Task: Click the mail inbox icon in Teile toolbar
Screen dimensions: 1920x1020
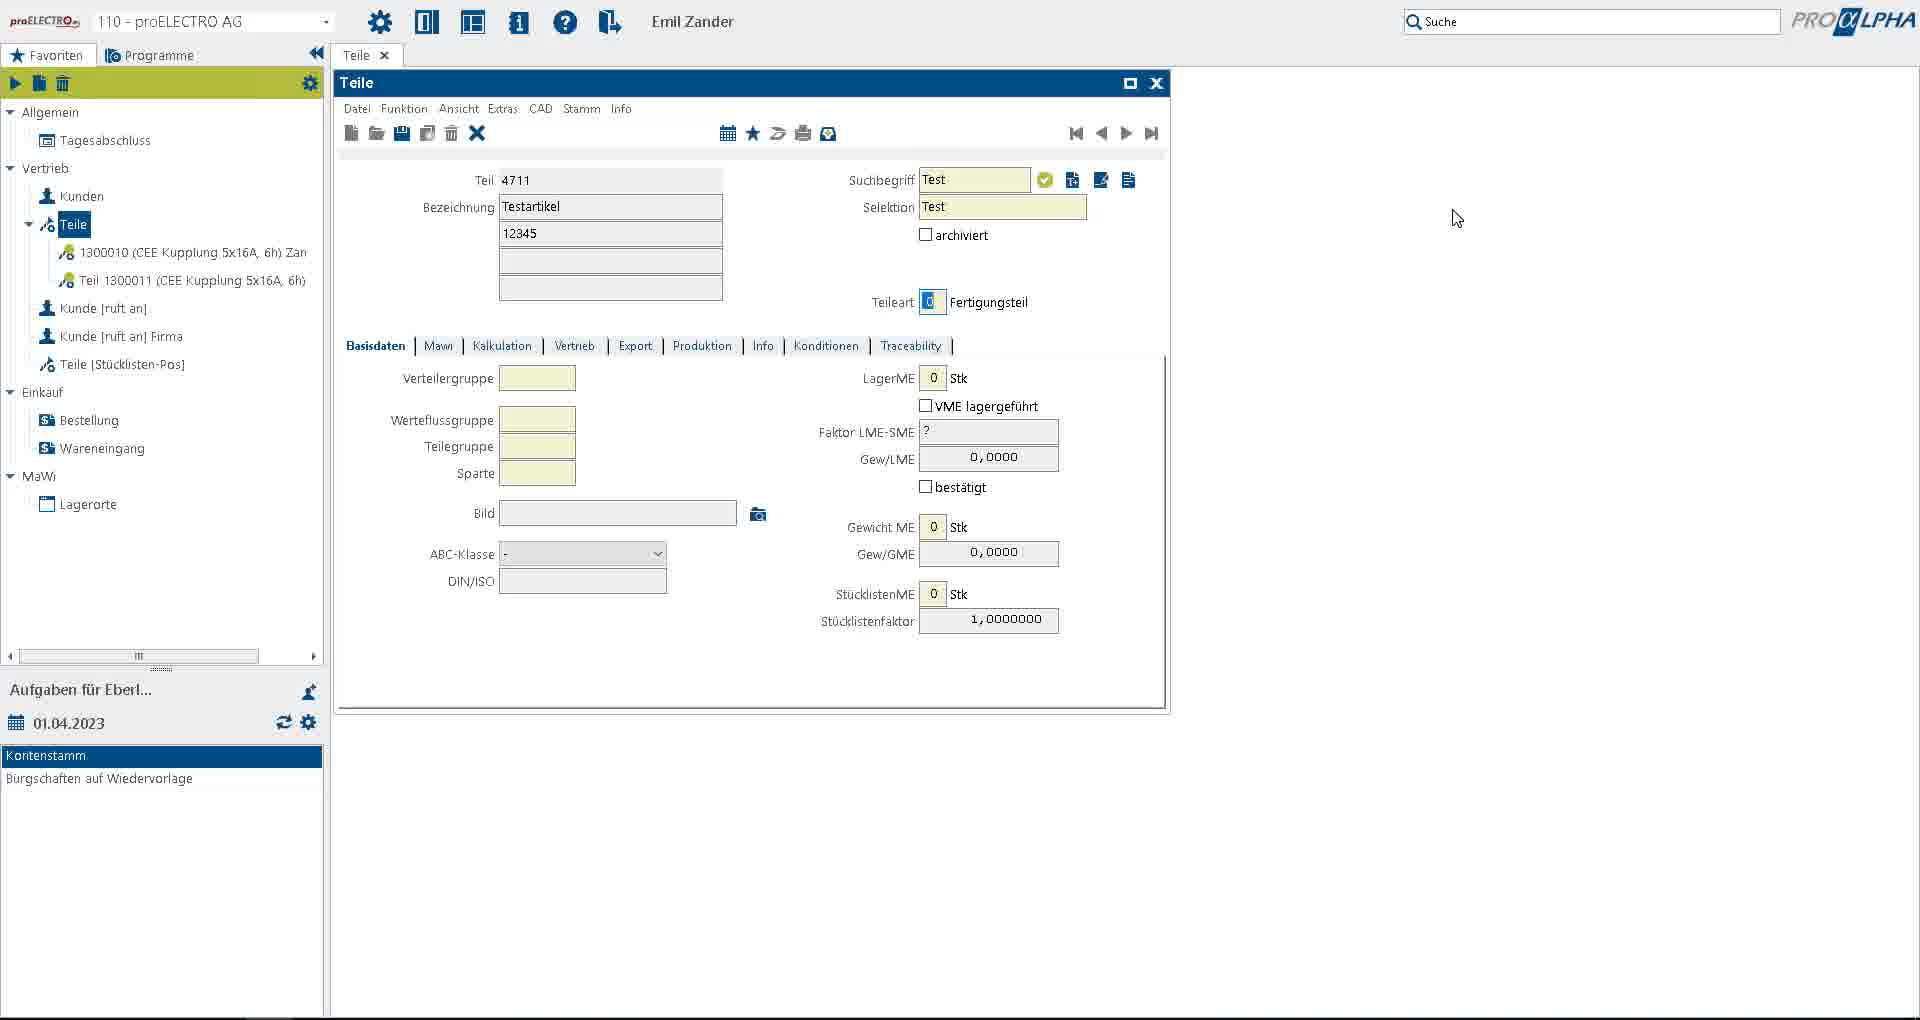Action: pos(828,133)
